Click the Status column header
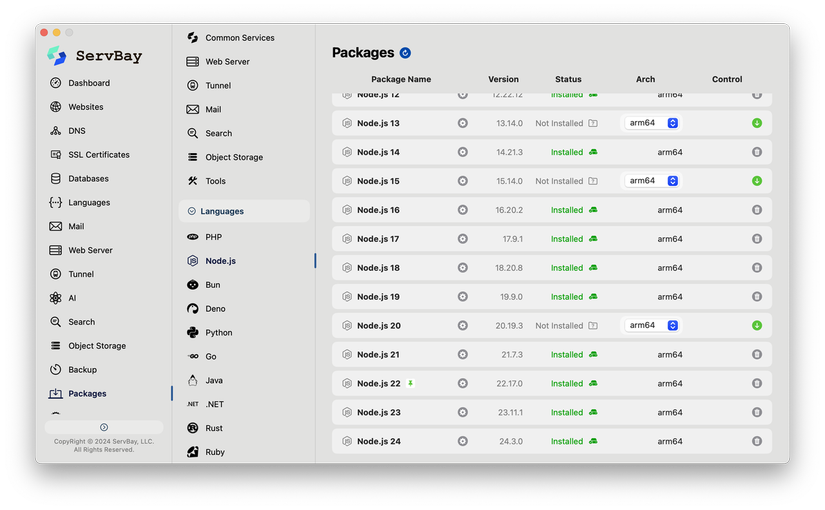The width and height of the screenshot is (825, 510). 568,79
